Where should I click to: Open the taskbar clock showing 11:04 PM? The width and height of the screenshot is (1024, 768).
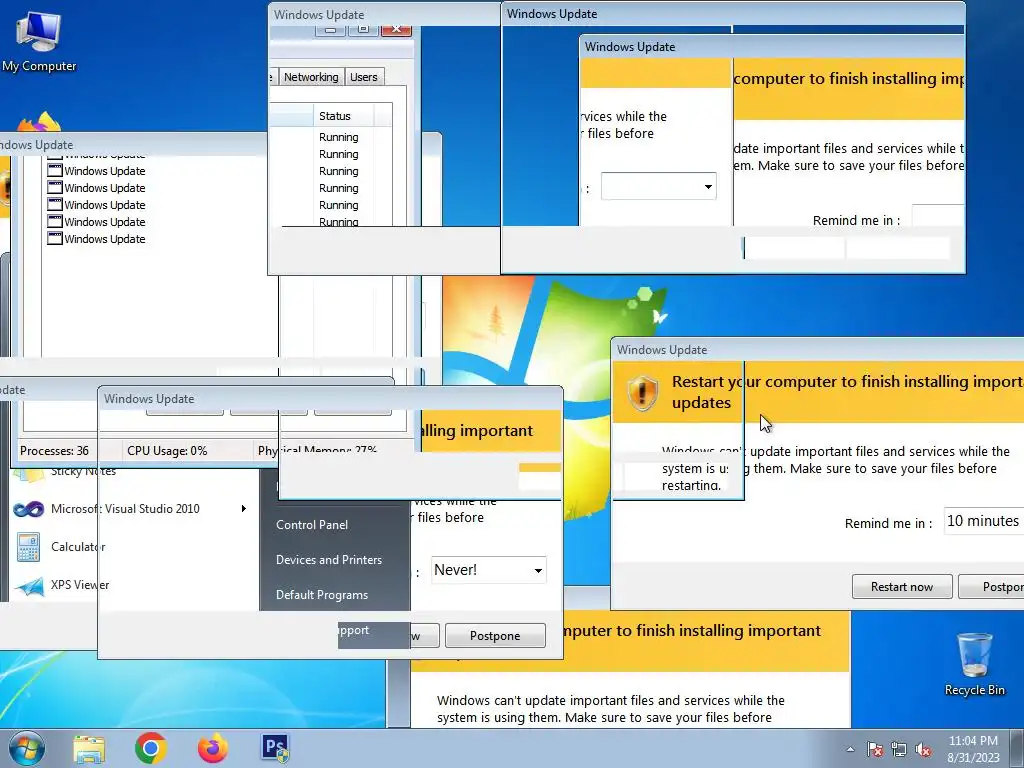pyautogui.click(x=973, y=748)
